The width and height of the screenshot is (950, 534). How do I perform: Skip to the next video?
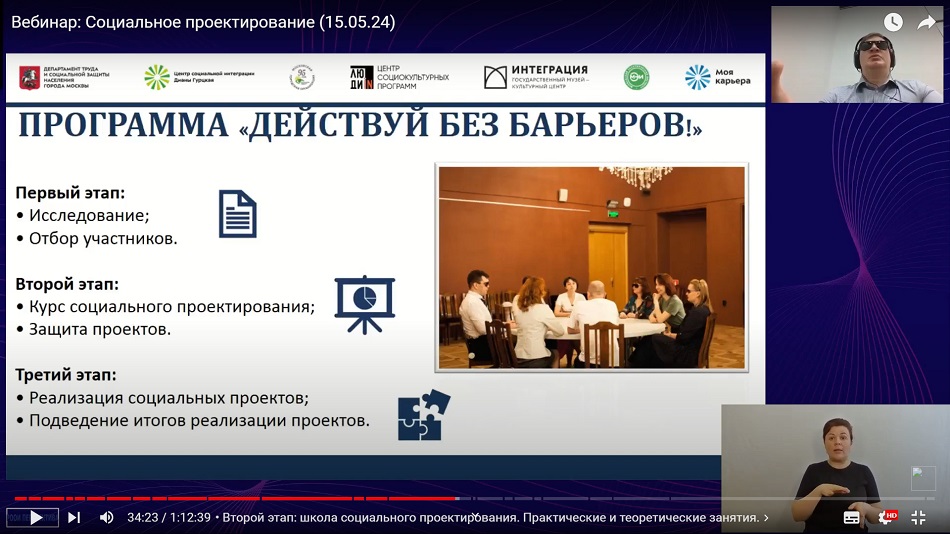point(74,517)
